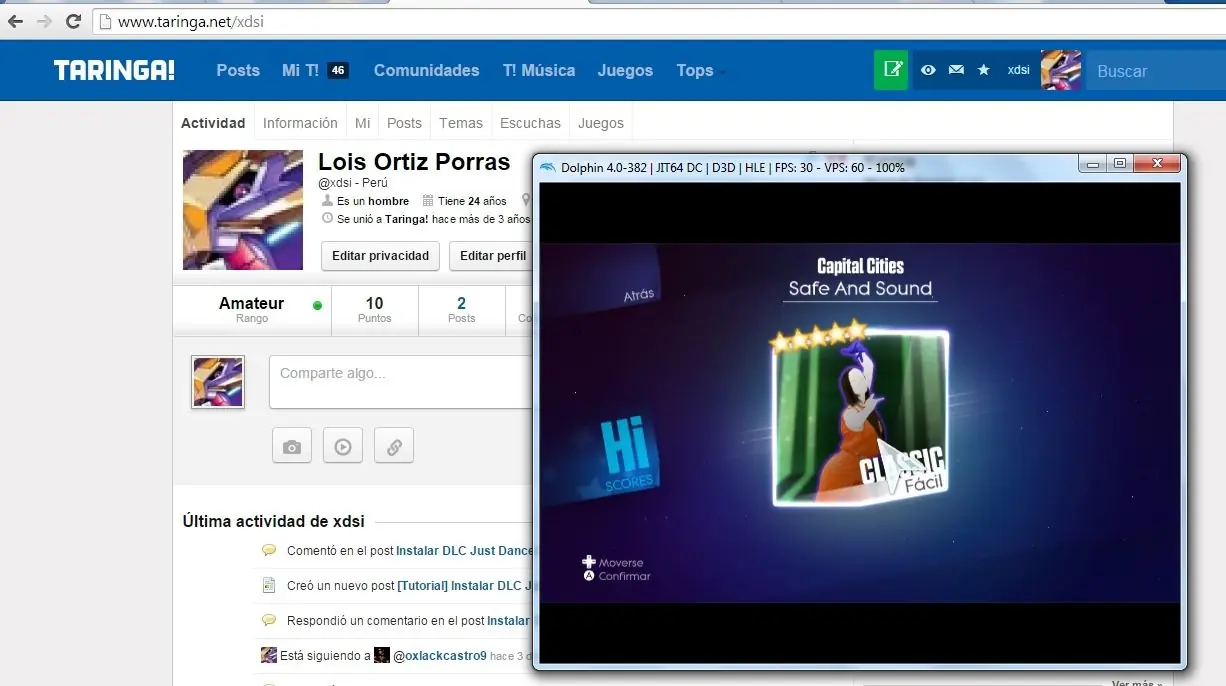Click the avatar beside the share box
This screenshot has width=1226, height=686.
pyautogui.click(x=218, y=382)
